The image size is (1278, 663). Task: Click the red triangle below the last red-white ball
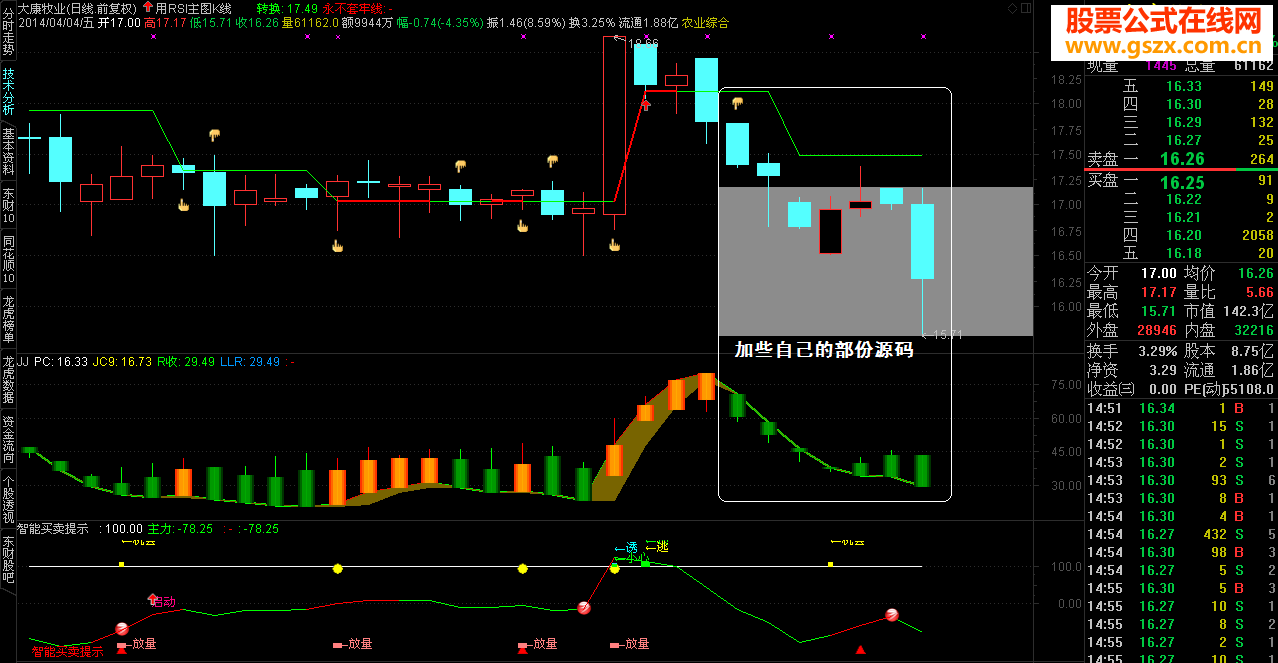pyautogui.click(x=860, y=649)
